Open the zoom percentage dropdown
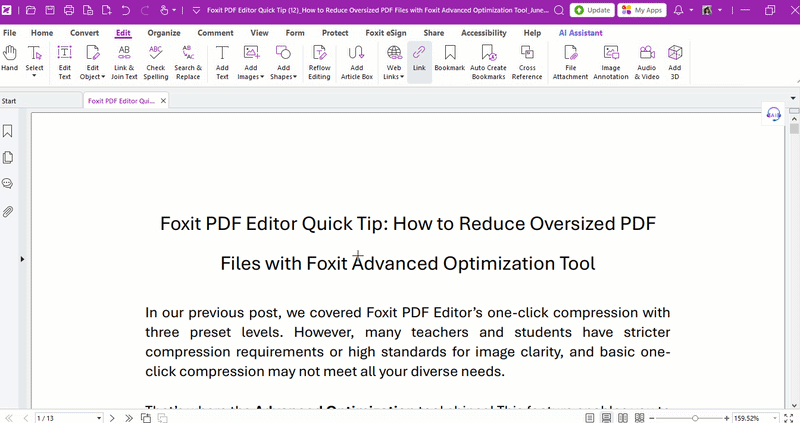Viewport: 800px width, 423px height. click(x=774, y=418)
